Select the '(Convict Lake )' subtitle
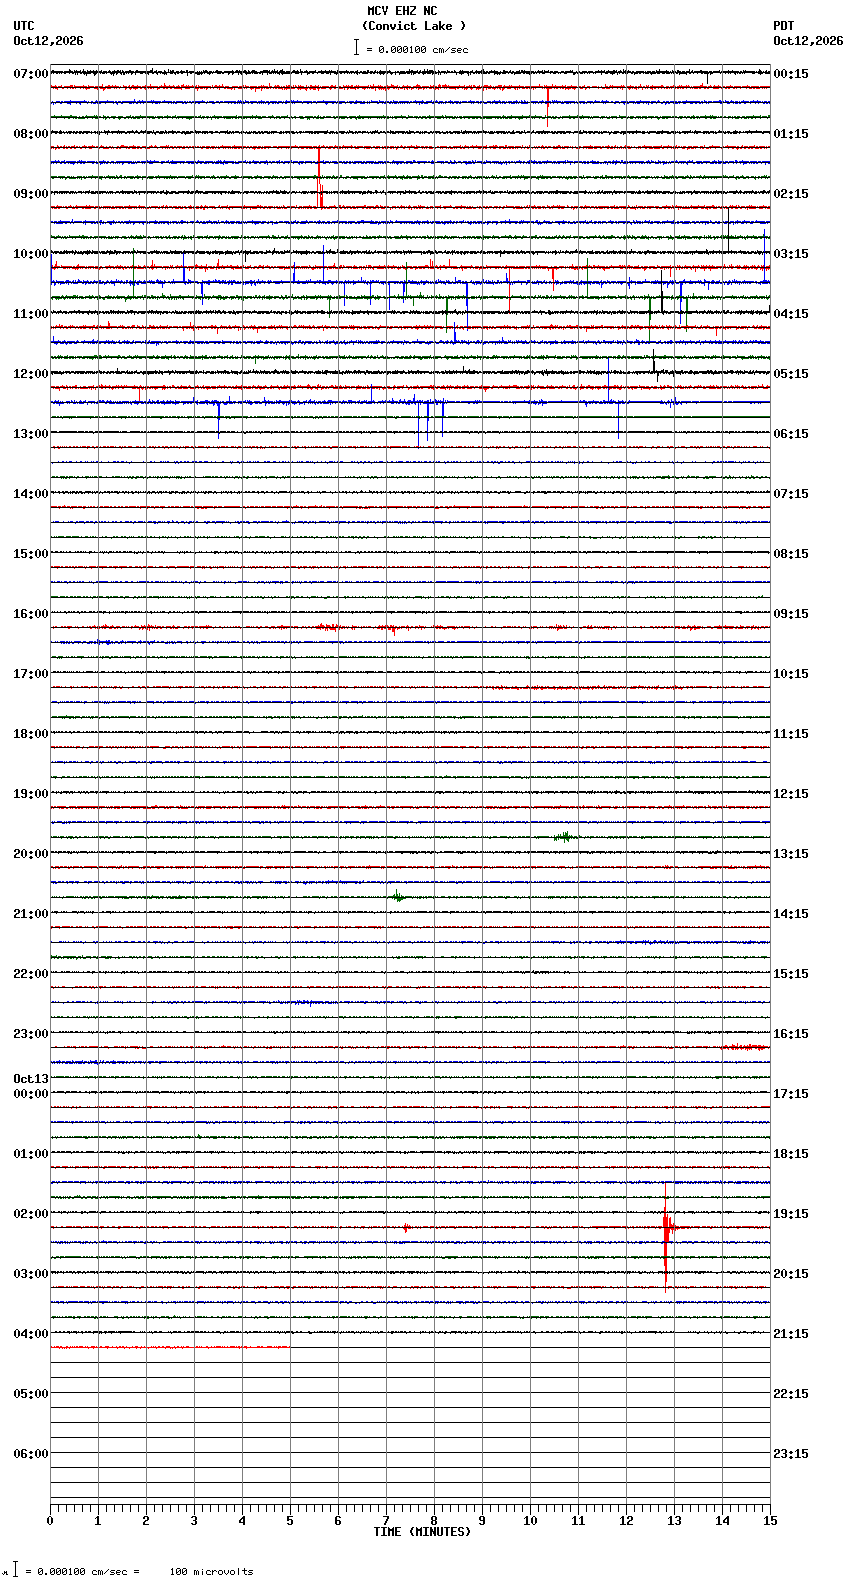The height and width of the screenshot is (1584, 850). pyautogui.click(x=414, y=26)
